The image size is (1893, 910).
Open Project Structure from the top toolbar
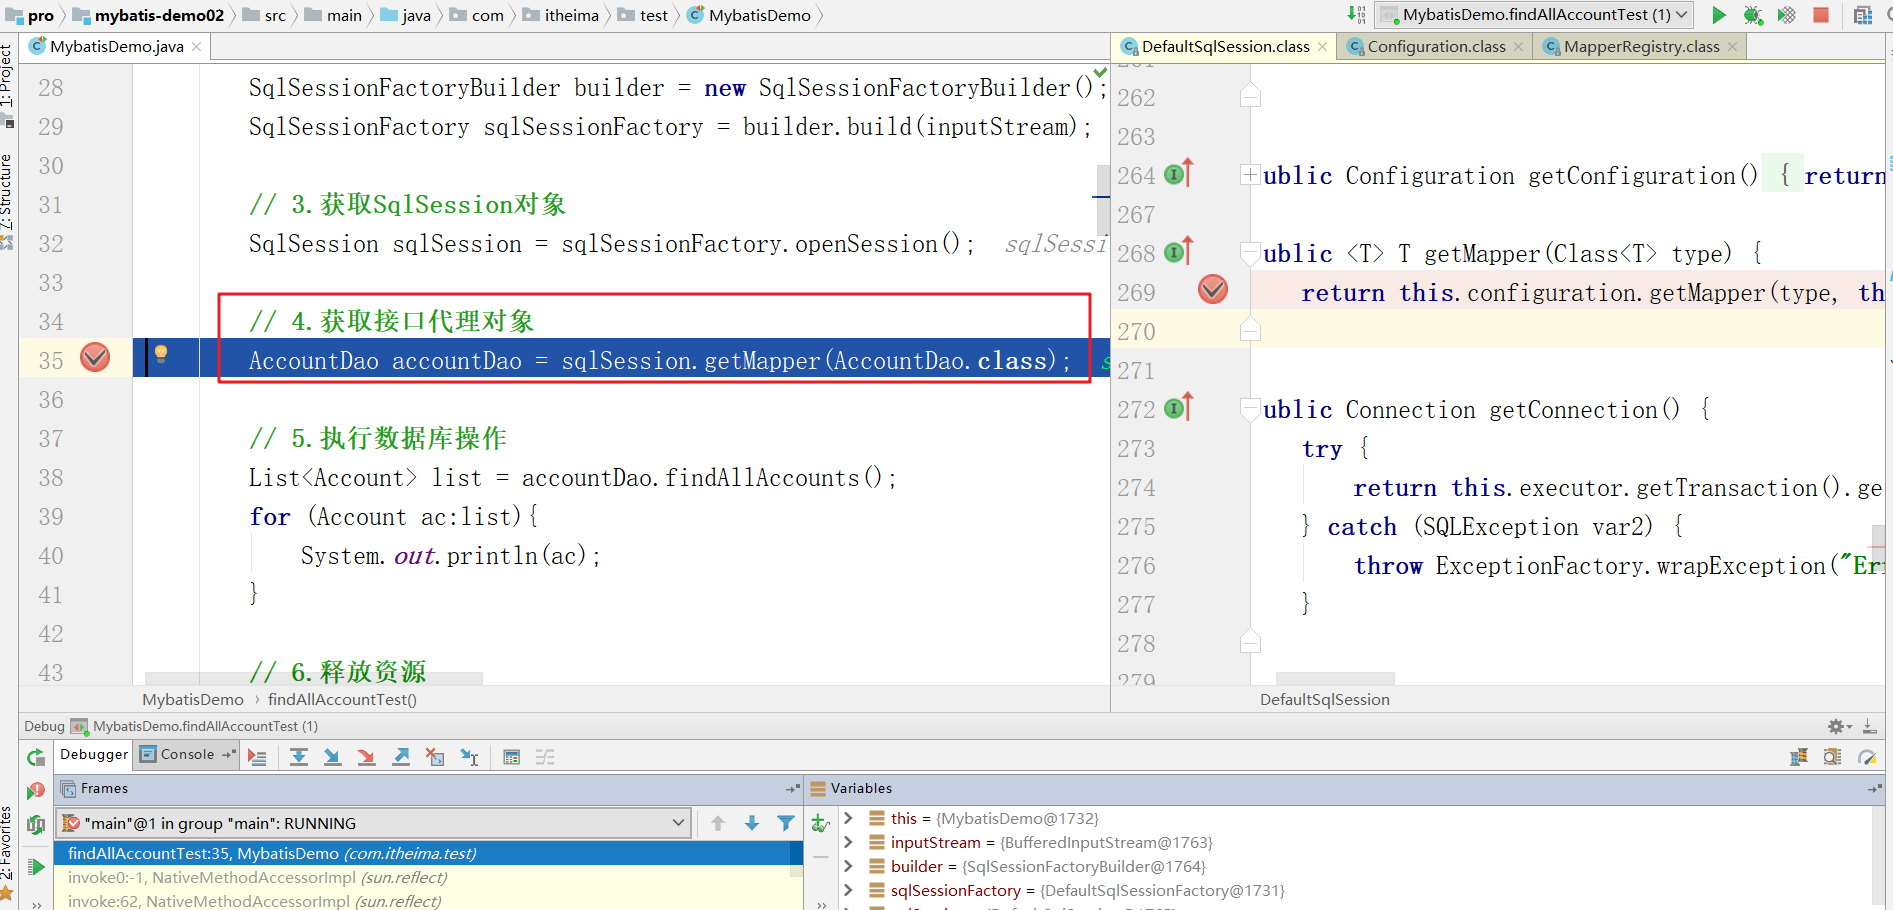click(x=1862, y=15)
